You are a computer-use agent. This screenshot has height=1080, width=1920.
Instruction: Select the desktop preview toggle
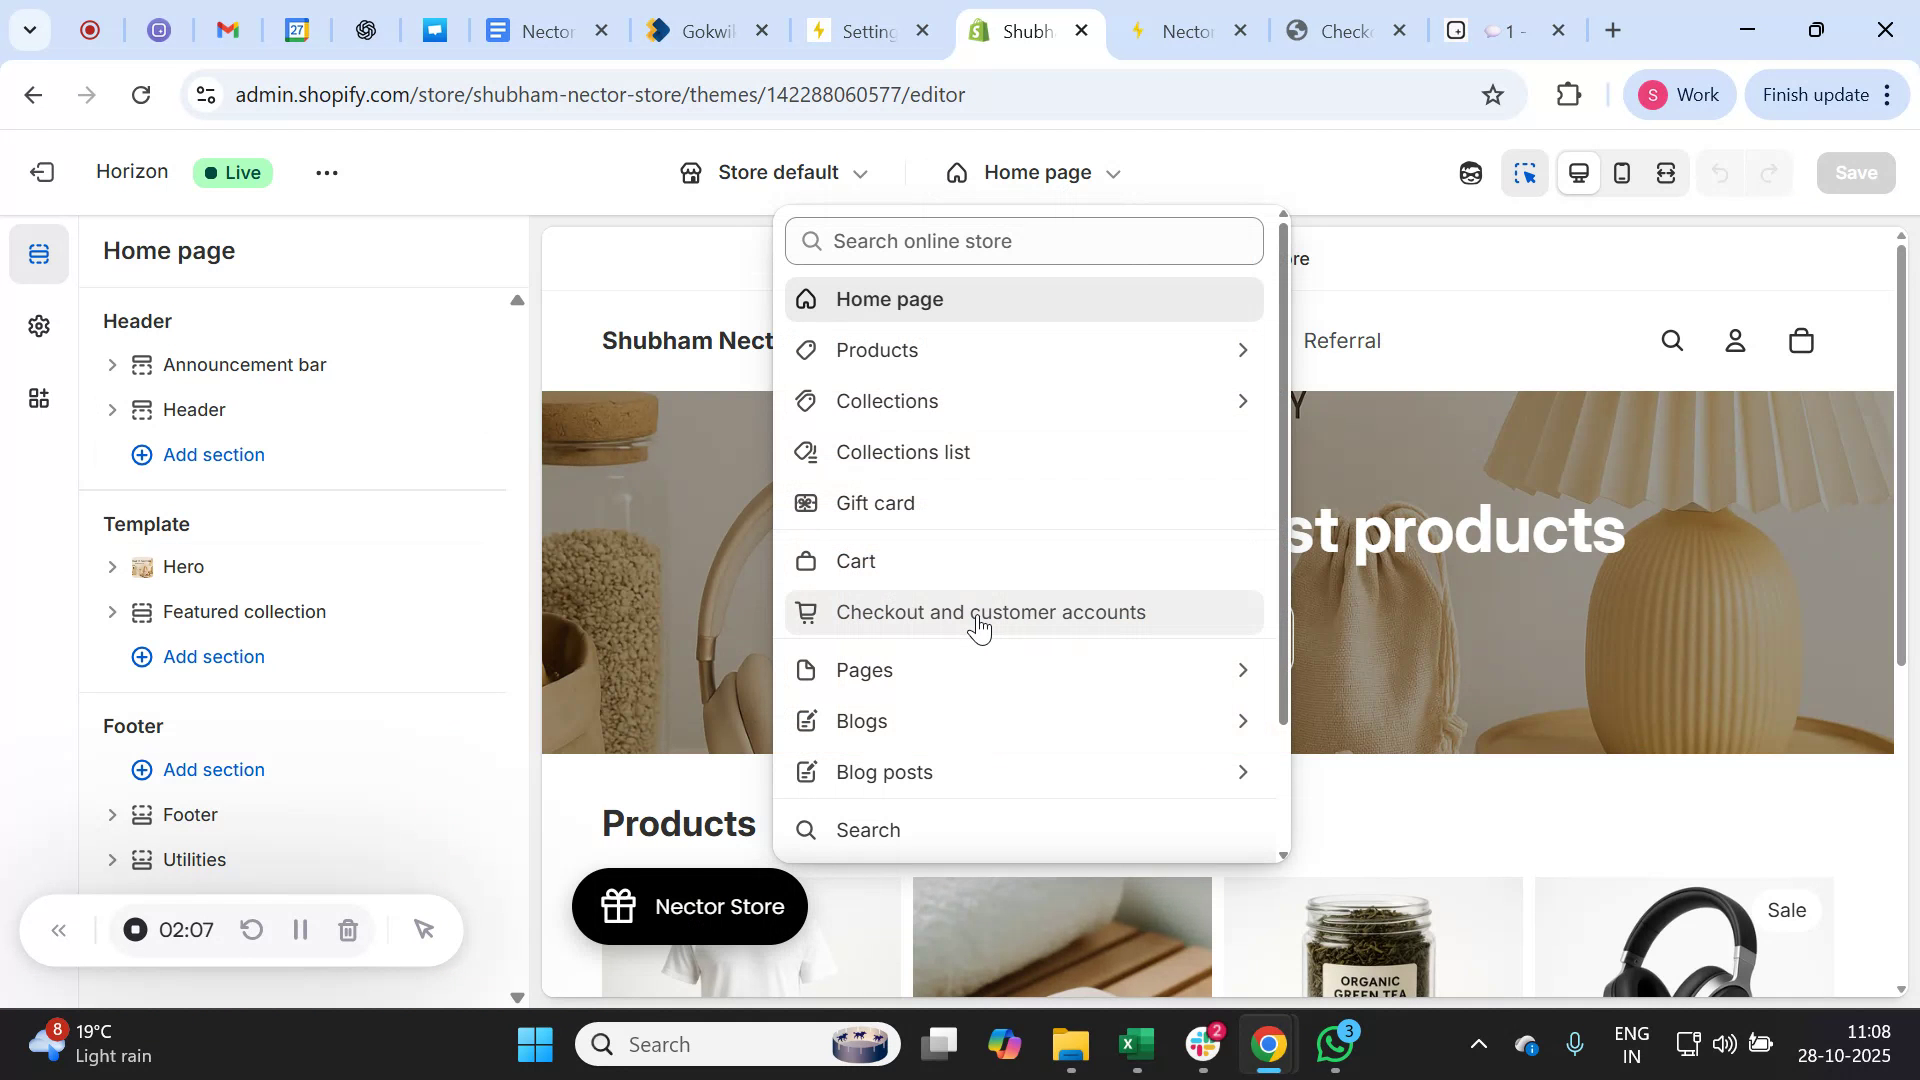click(x=1578, y=172)
